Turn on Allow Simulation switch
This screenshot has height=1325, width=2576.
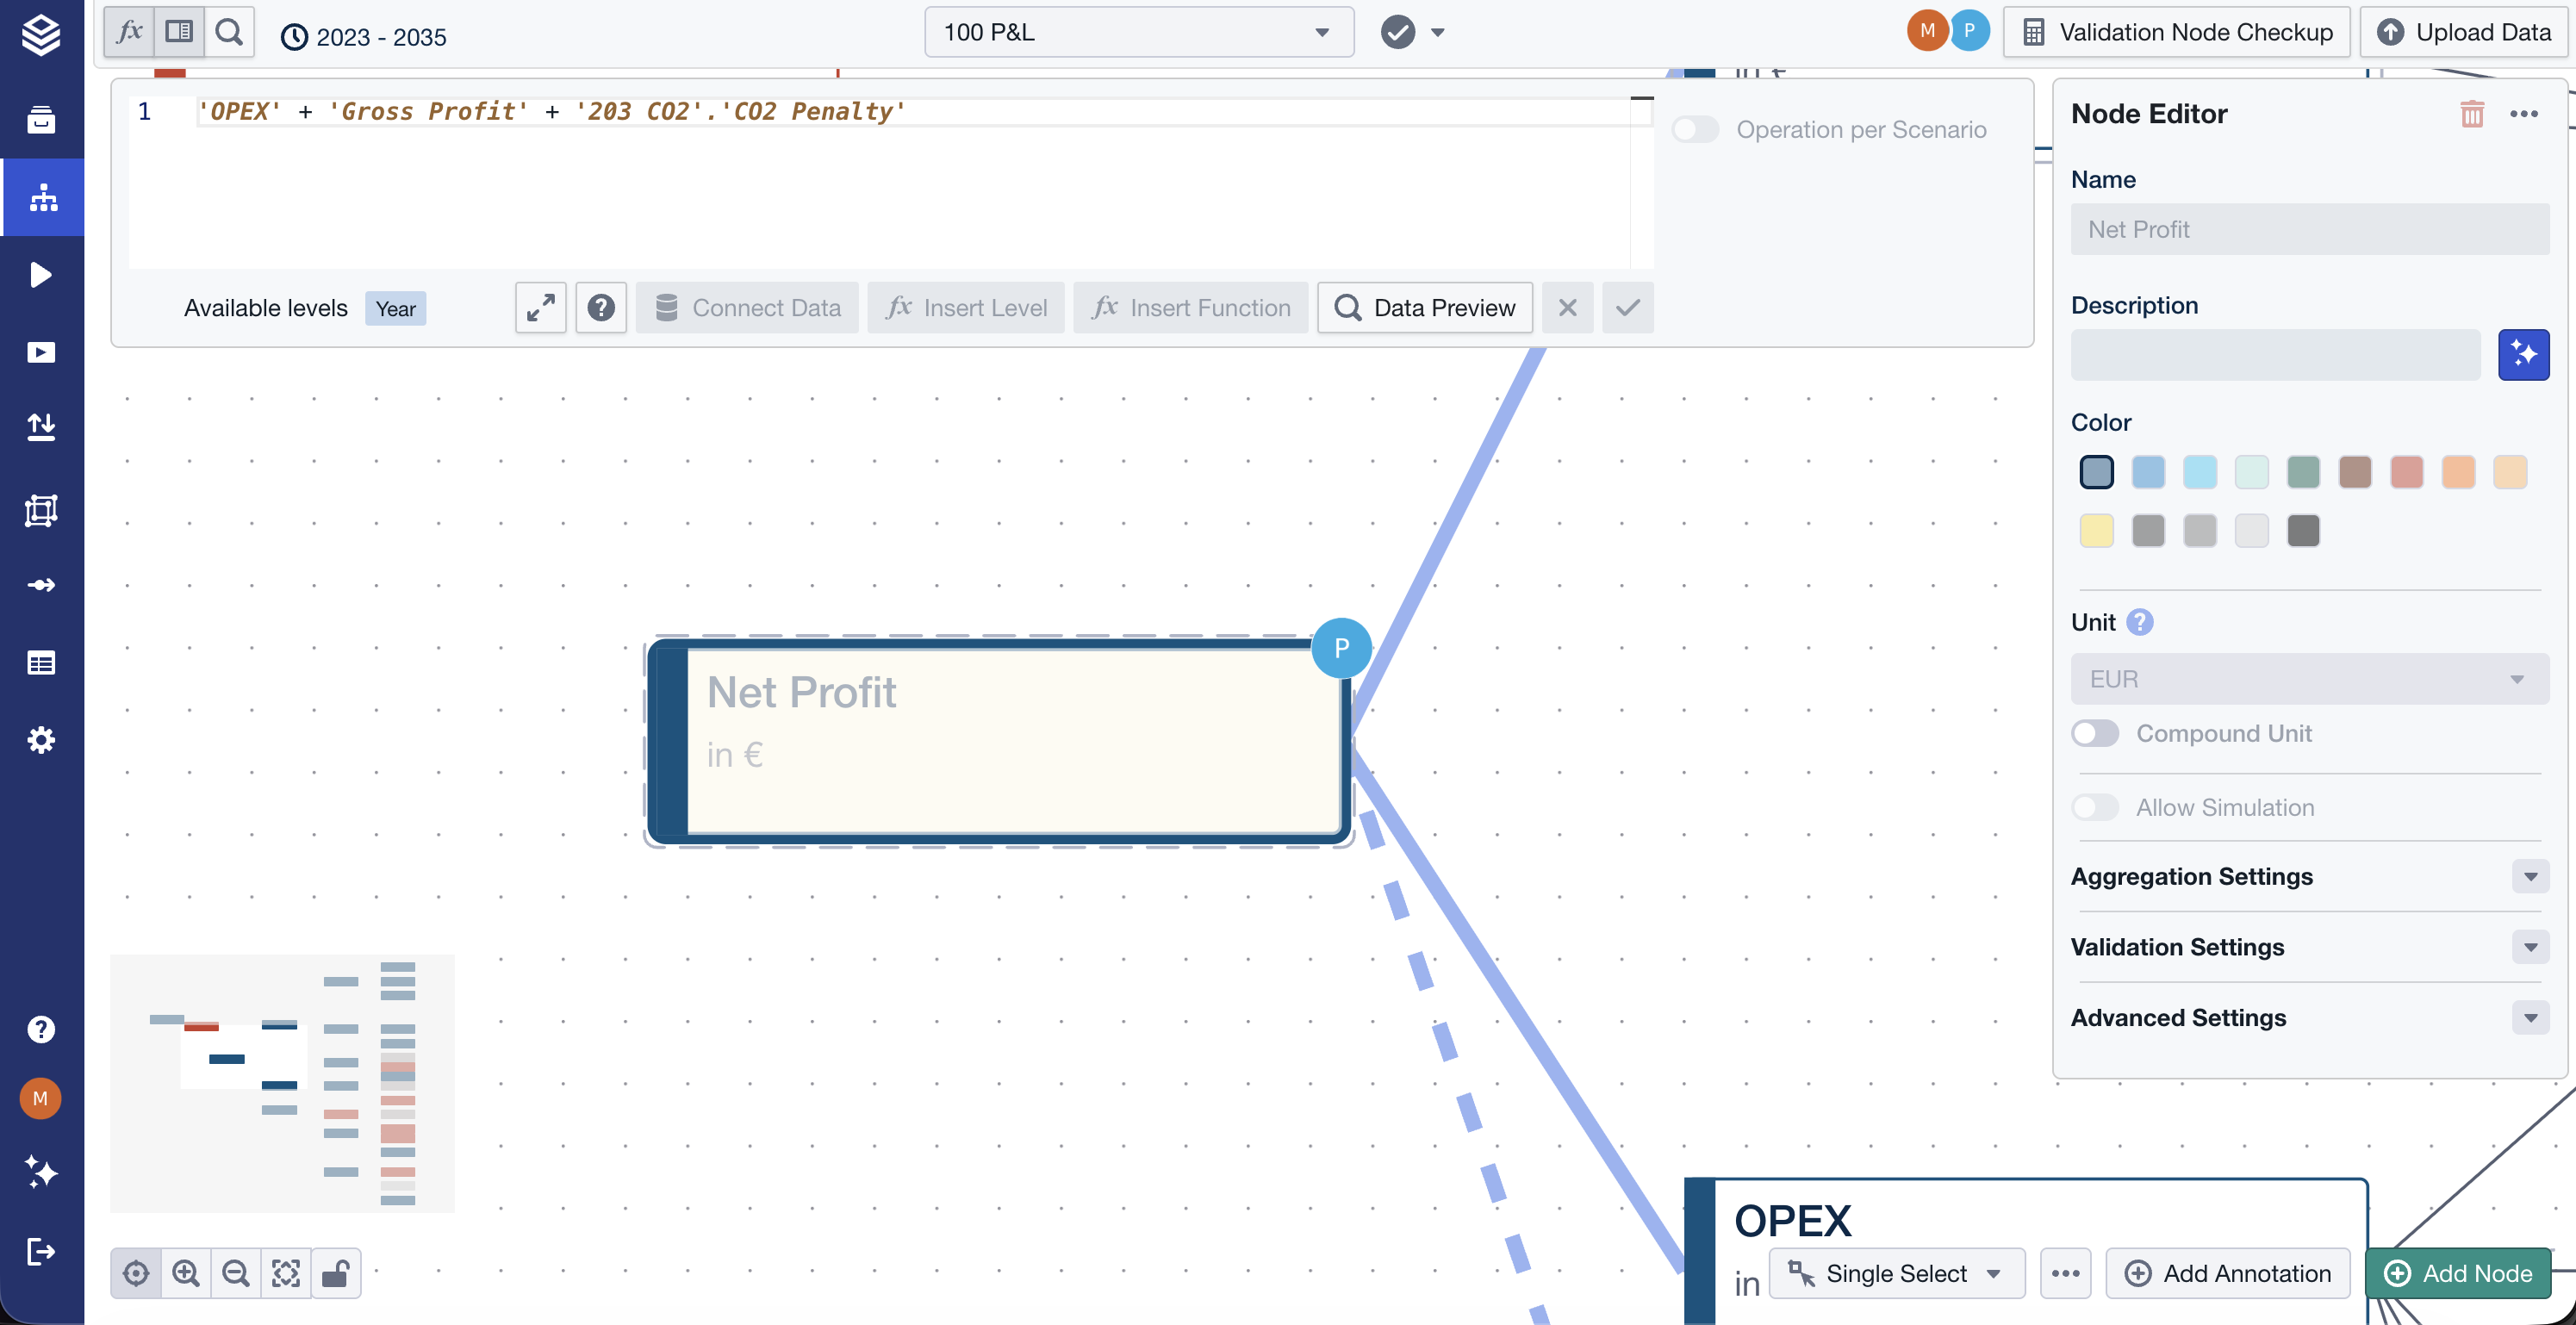[2095, 807]
